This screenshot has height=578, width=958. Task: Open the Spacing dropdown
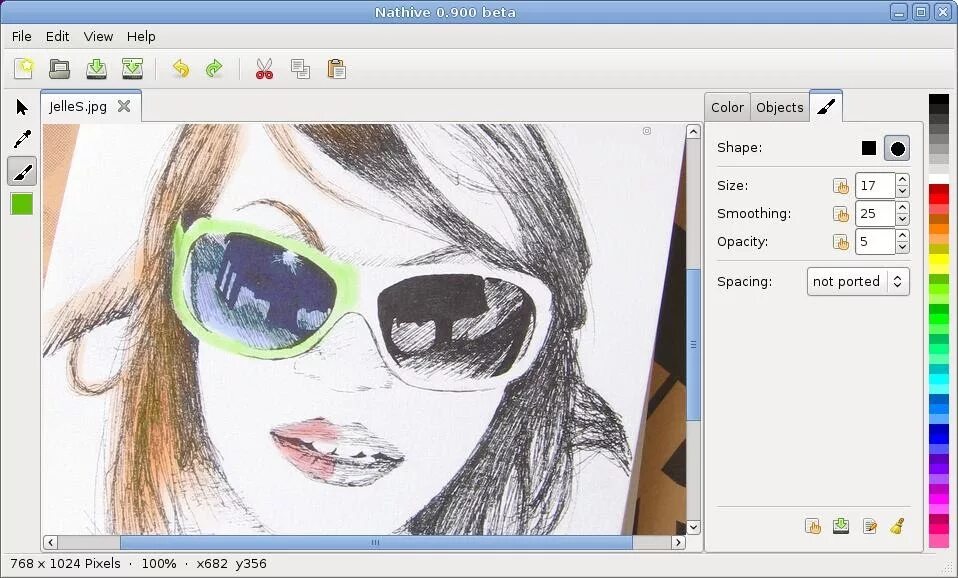coord(858,281)
